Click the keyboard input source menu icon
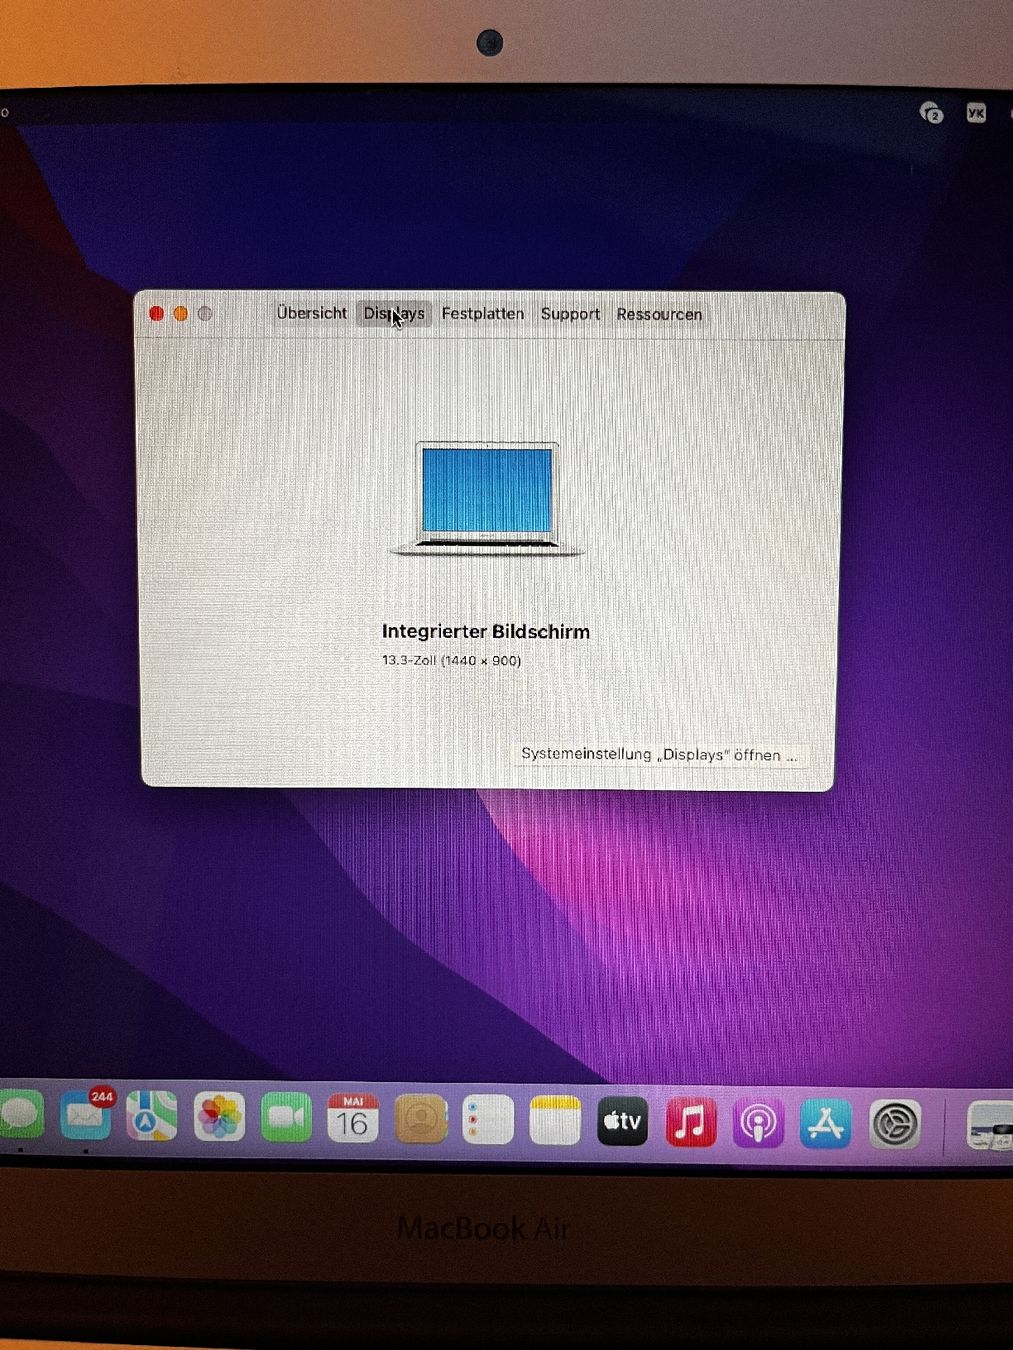This screenshot has width=1013, height=1350. coord(976,113)
